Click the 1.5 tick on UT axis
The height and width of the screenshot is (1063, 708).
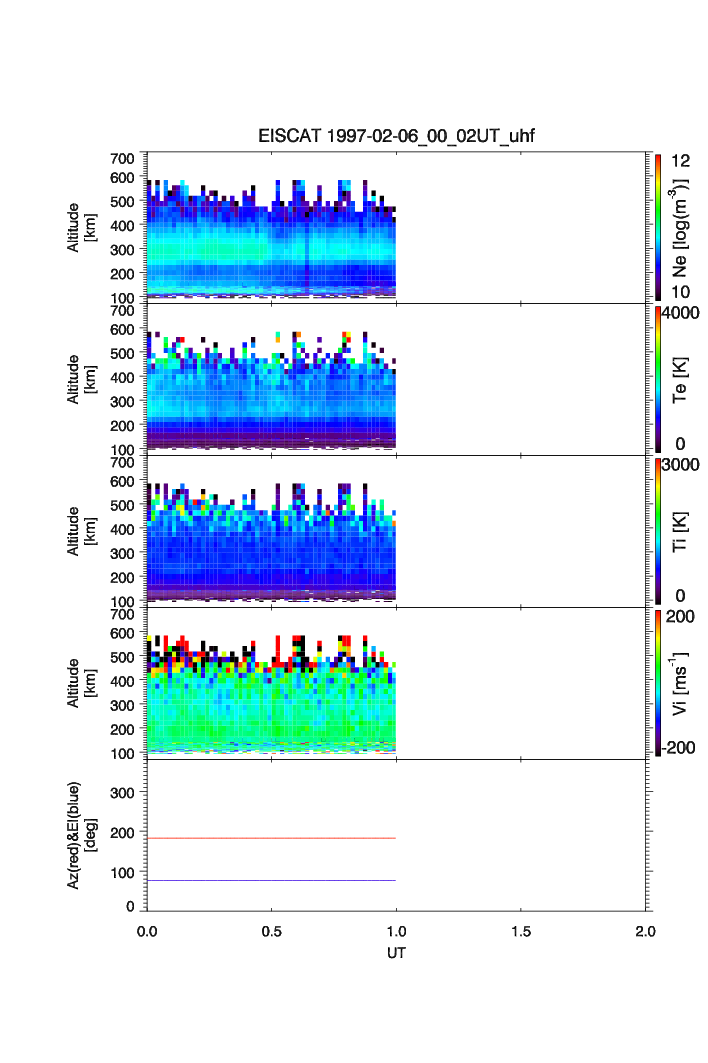(x=521, y=931)
